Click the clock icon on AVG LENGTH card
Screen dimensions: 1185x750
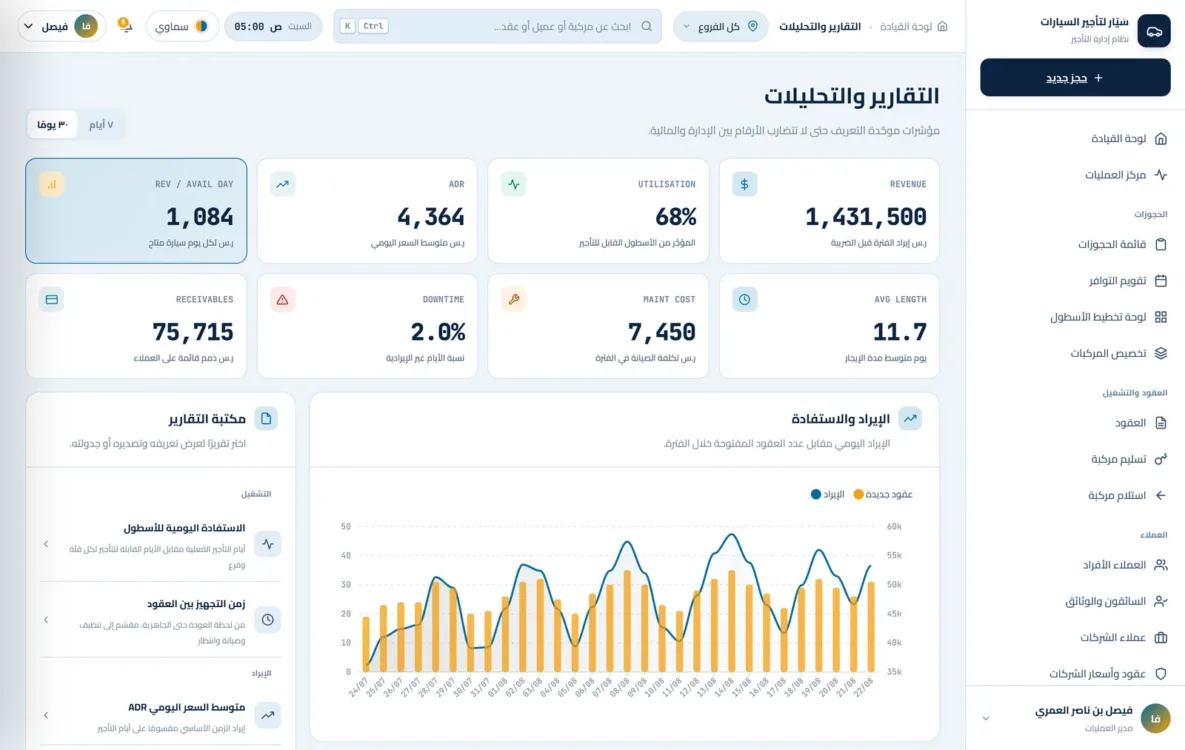(x=744, y=299)
